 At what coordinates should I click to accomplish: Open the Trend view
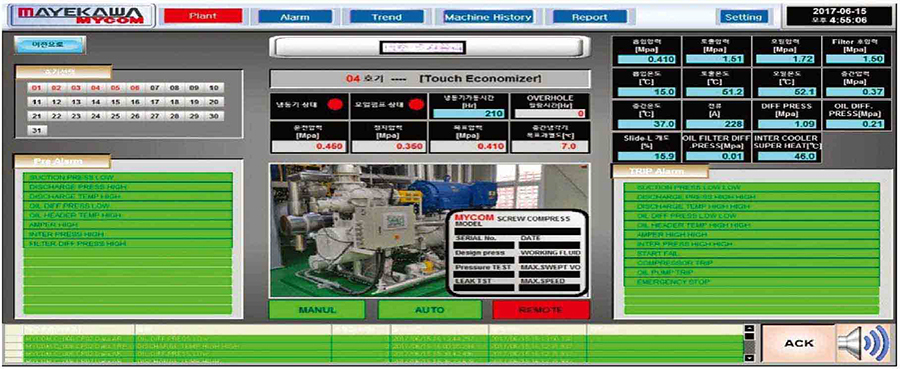[x=386, y=17]
